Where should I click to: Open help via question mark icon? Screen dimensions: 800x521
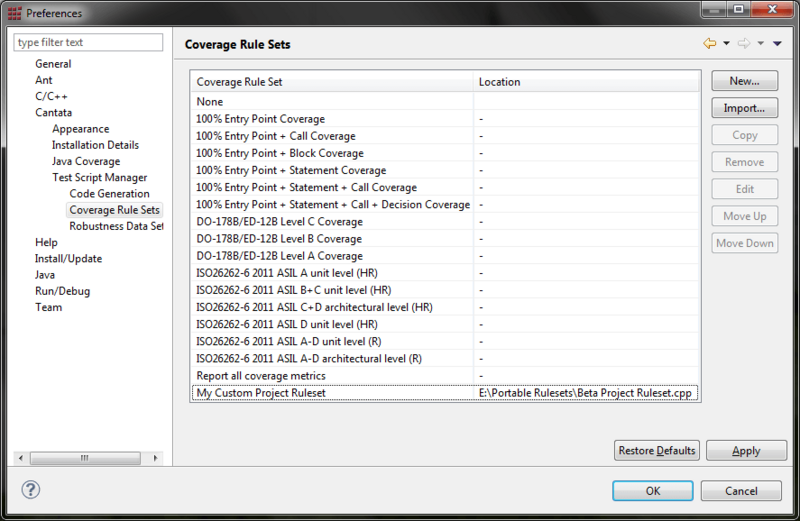31,490
